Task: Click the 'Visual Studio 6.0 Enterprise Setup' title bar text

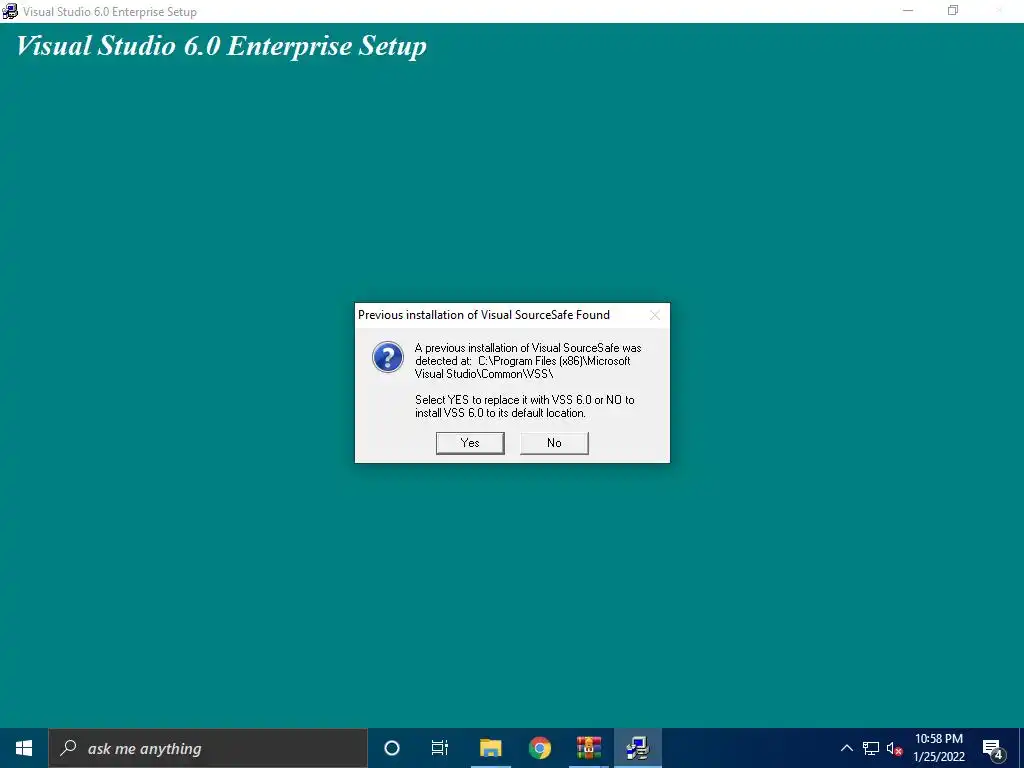Action: pyautogui.click(x=110, y=12)
